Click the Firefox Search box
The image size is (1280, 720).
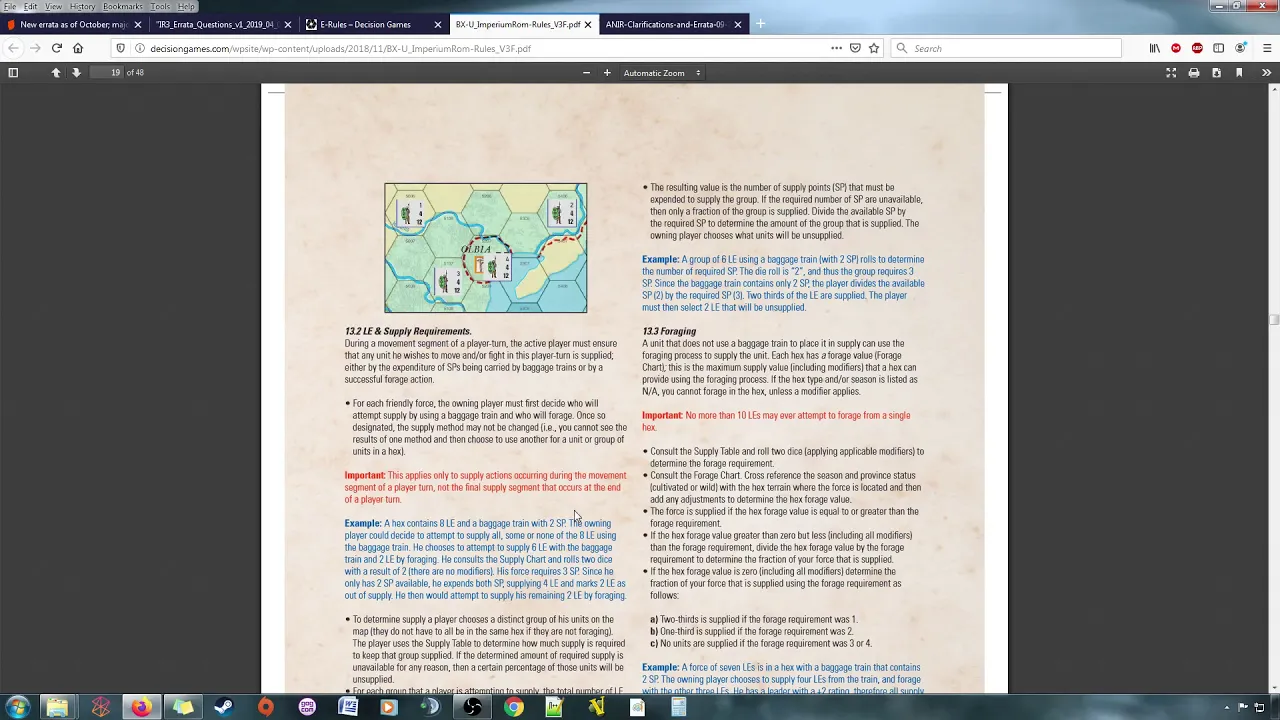1006,48
